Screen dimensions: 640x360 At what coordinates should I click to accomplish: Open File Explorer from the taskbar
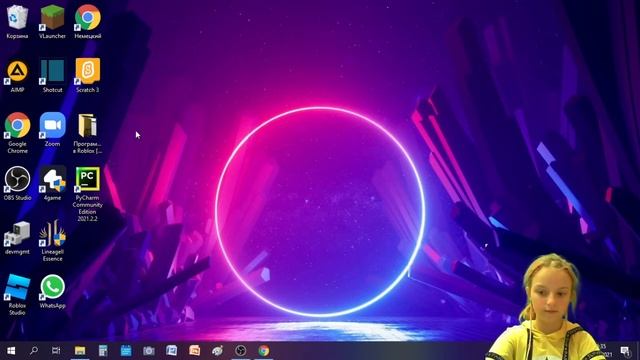pyautogui.click(x=80, y=351)
